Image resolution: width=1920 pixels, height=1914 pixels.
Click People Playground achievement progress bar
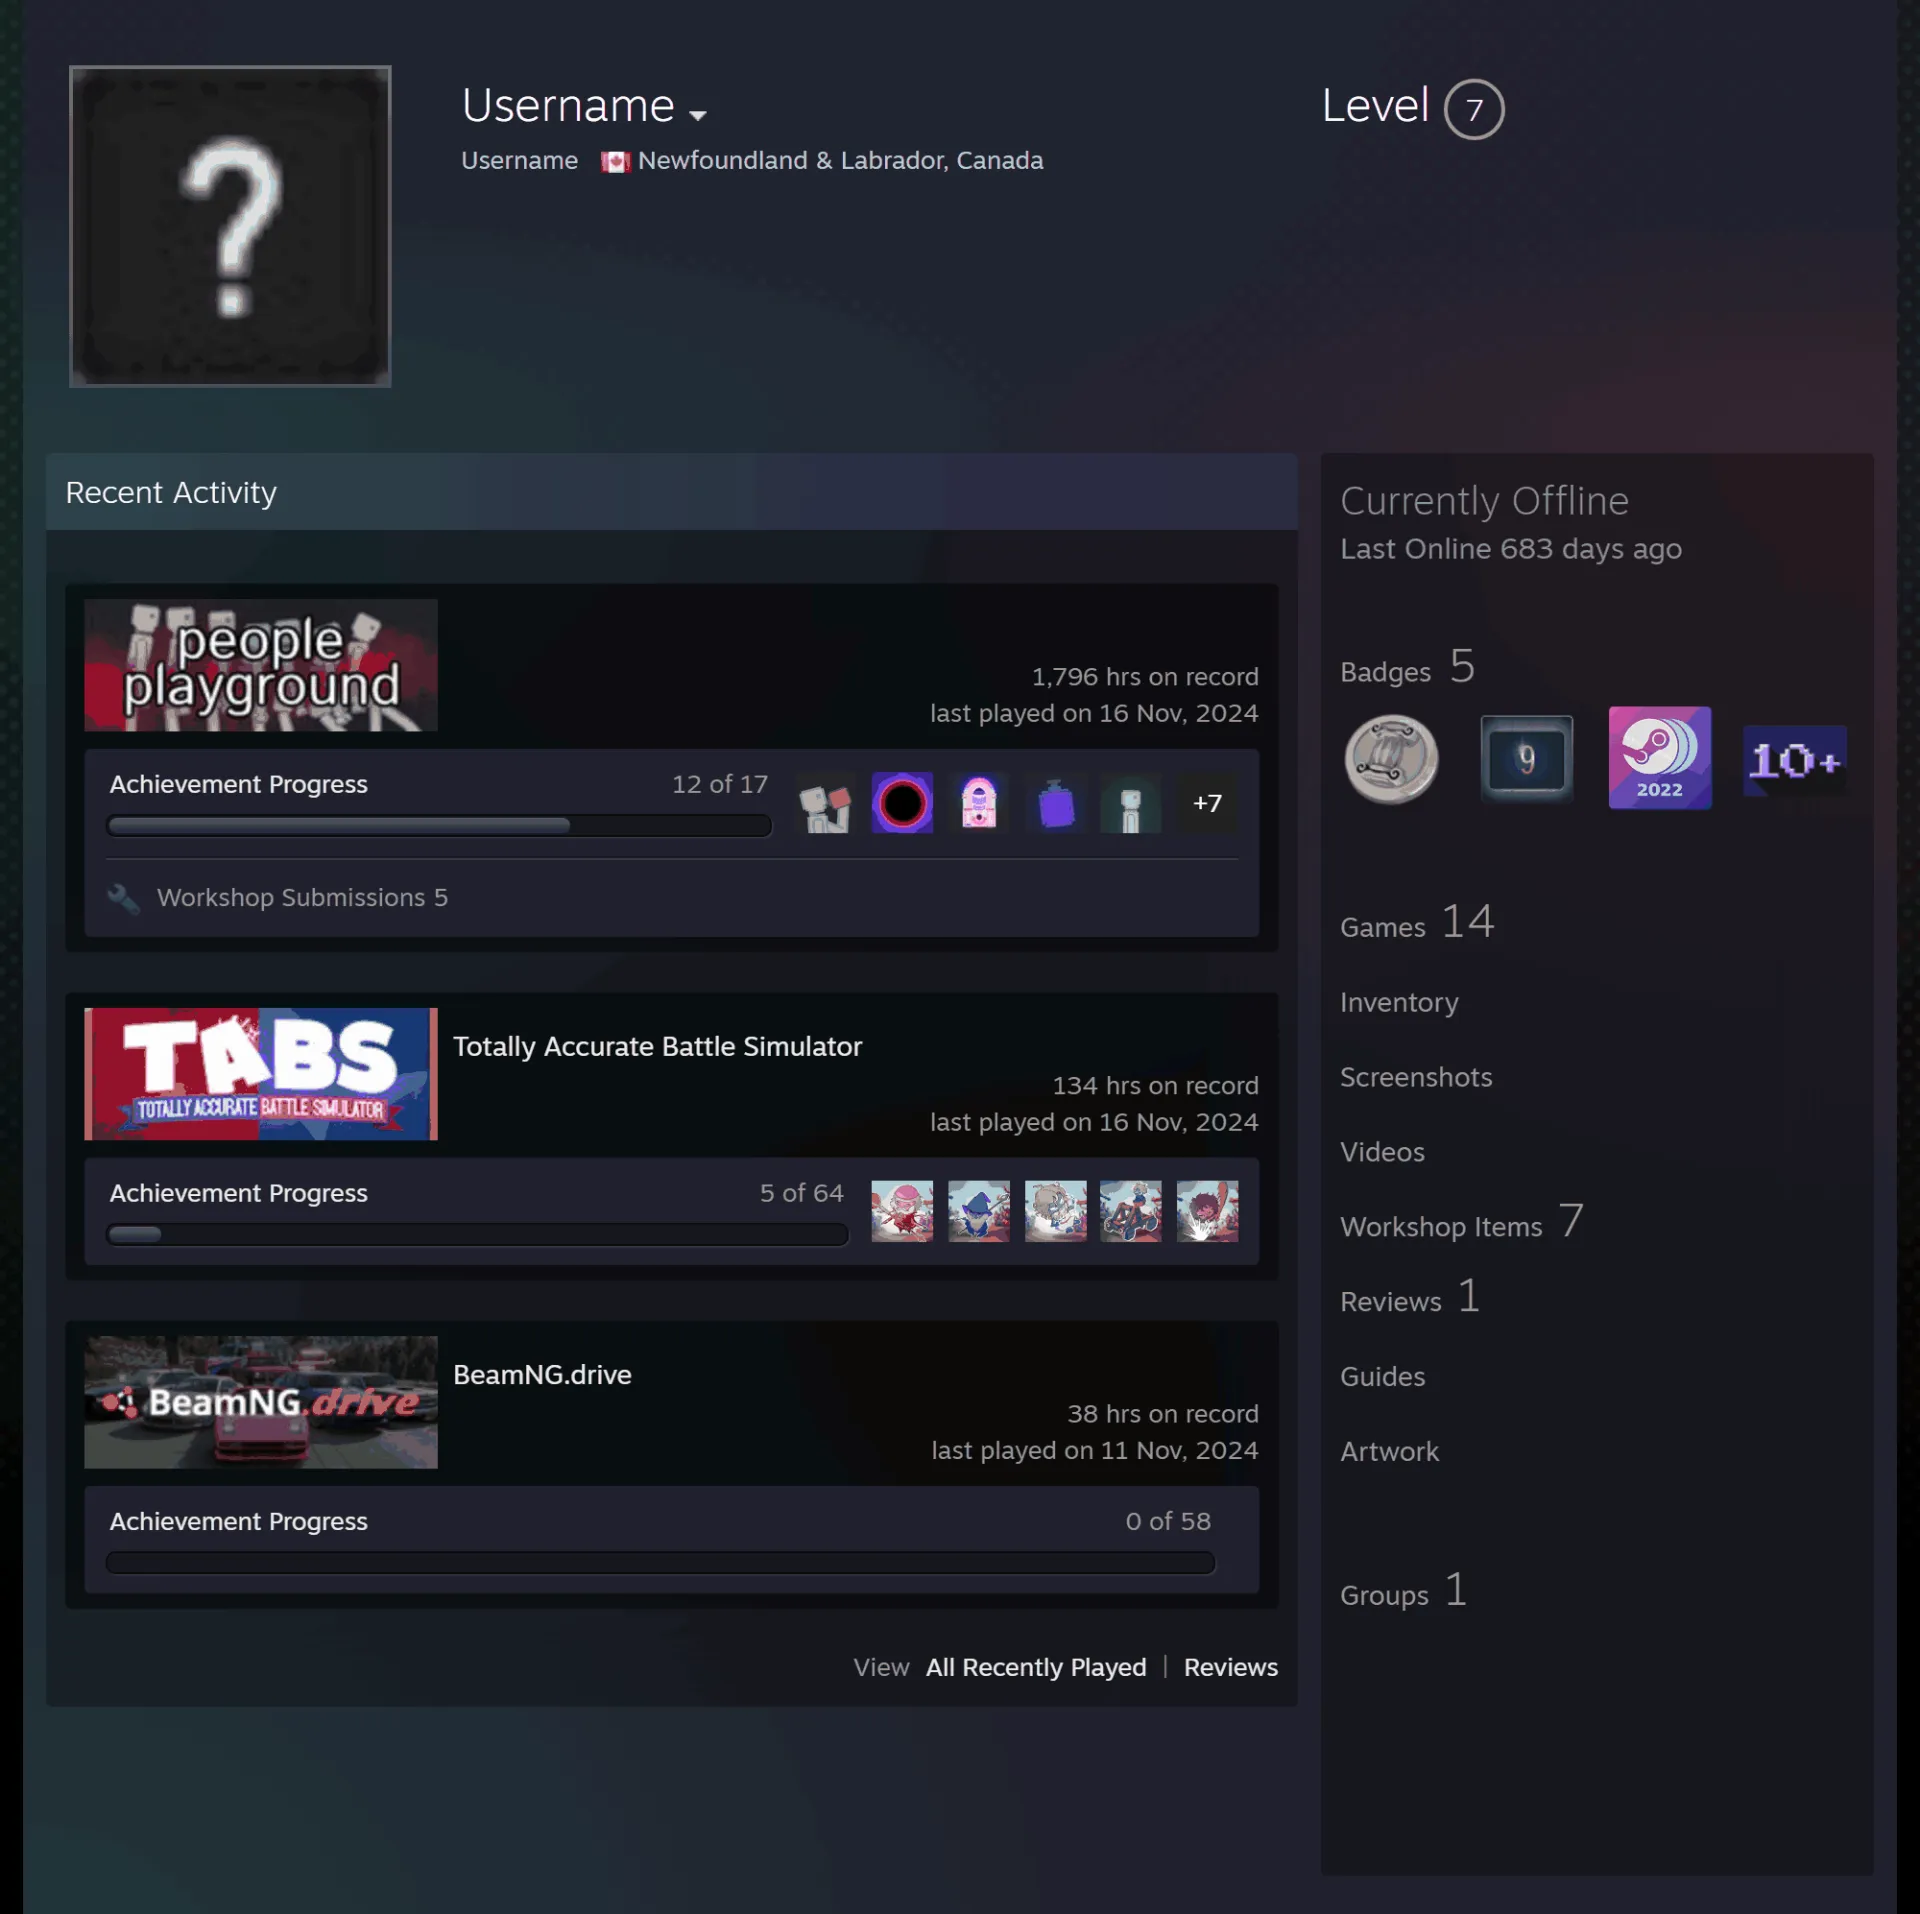[x=439, y=826]
